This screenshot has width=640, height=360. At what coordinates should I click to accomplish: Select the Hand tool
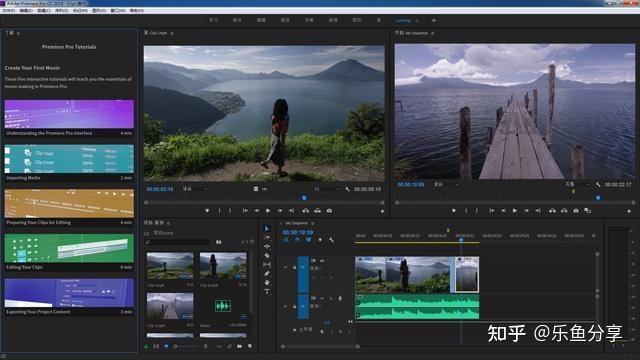(267, 282)
